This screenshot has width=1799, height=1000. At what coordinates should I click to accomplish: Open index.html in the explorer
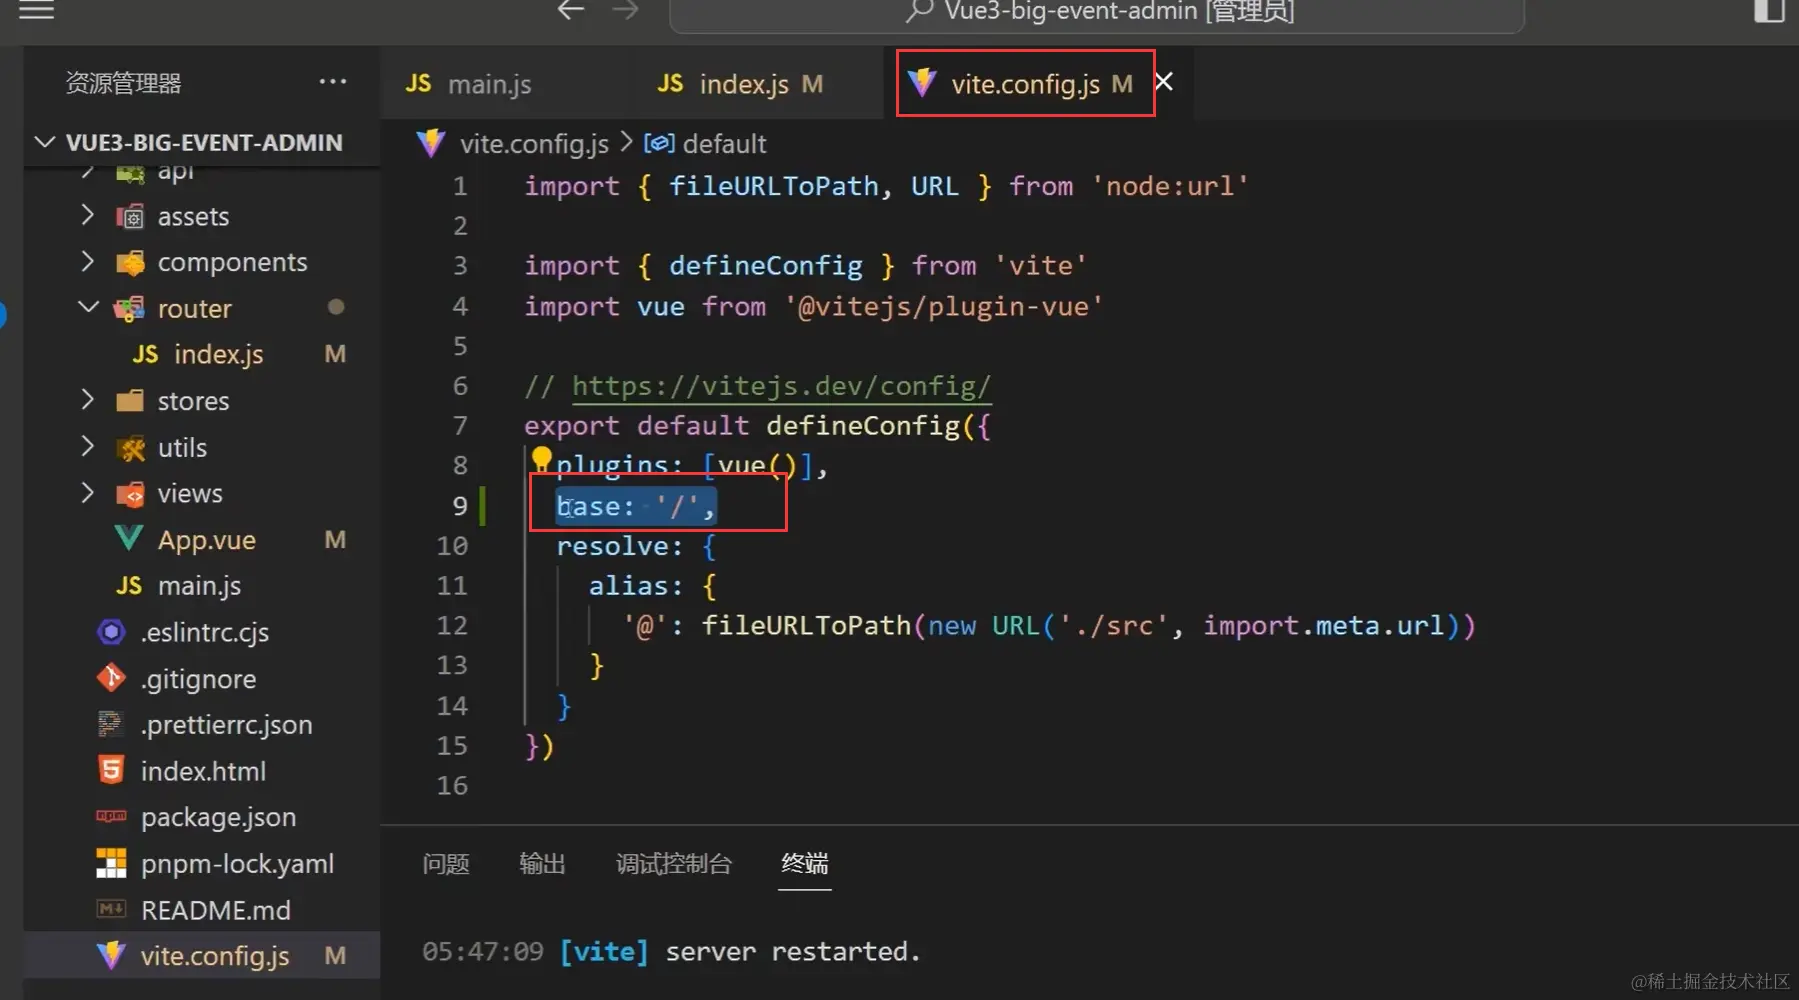pos(203,771)
